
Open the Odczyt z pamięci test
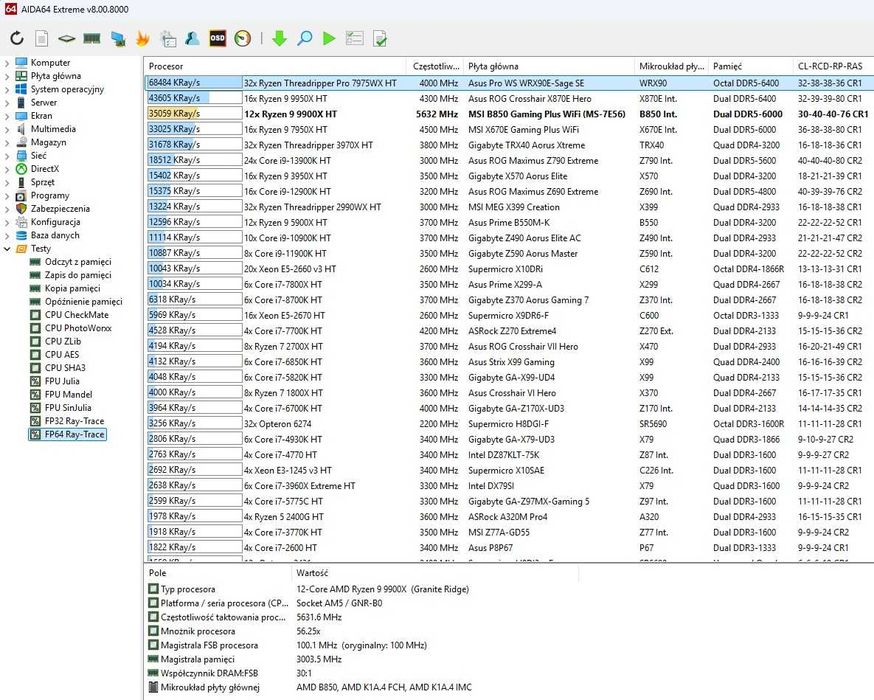point(77,262)
